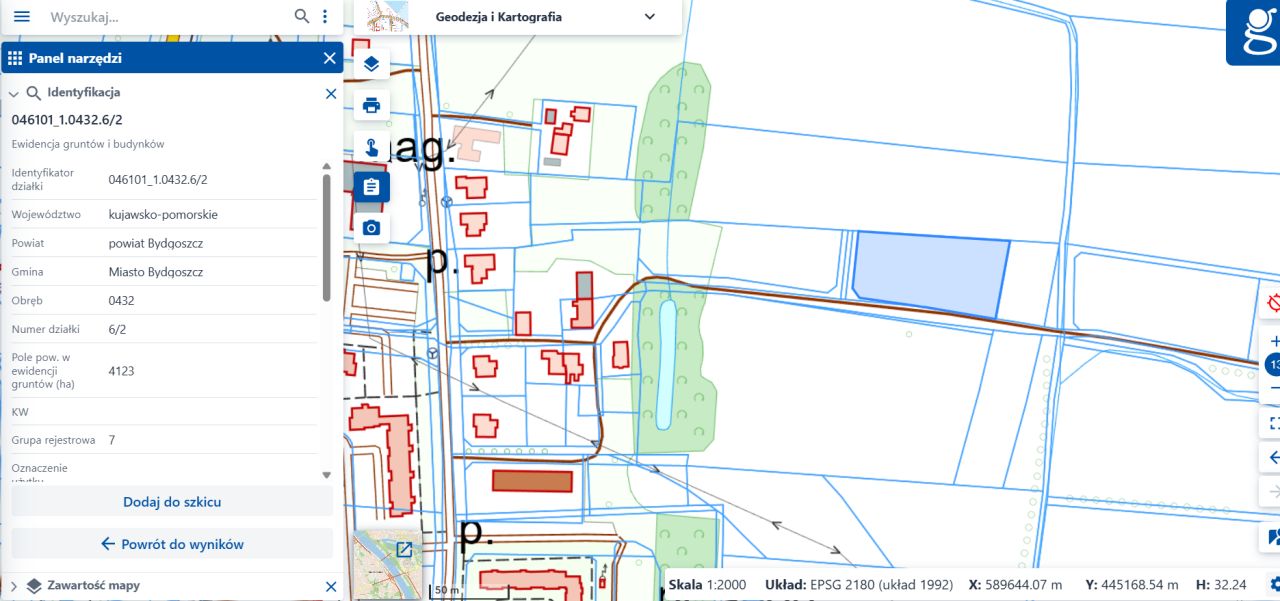The height and width of the screenshot is (601, 1280).
Task: Expand the Zawartość mapy section
Action: (13, 585)
